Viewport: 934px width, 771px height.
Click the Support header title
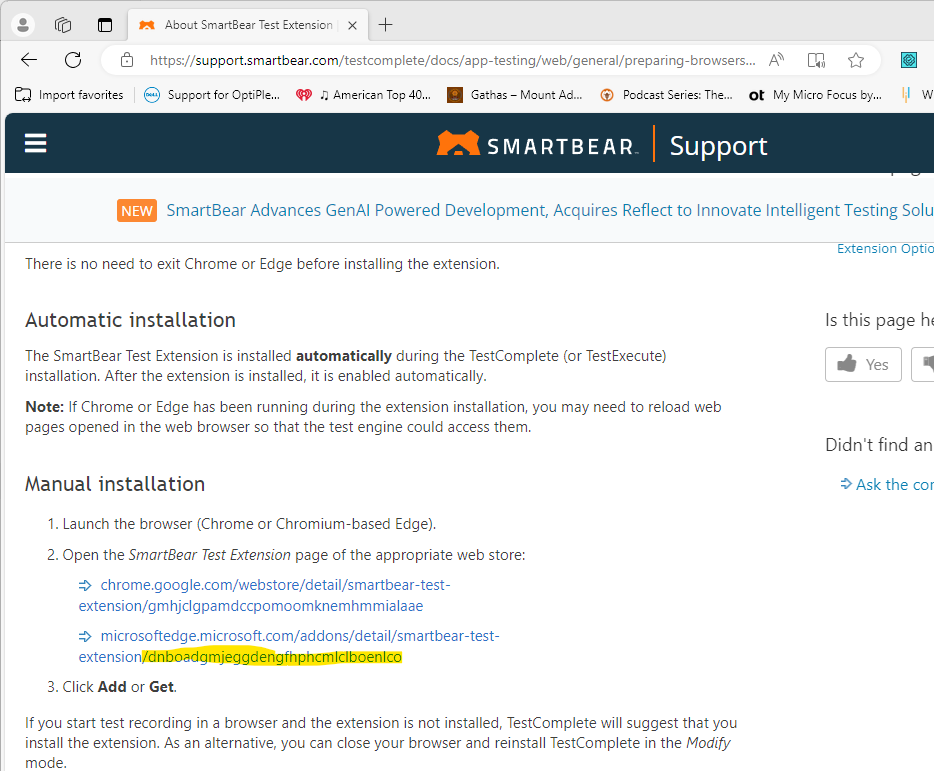718,146
